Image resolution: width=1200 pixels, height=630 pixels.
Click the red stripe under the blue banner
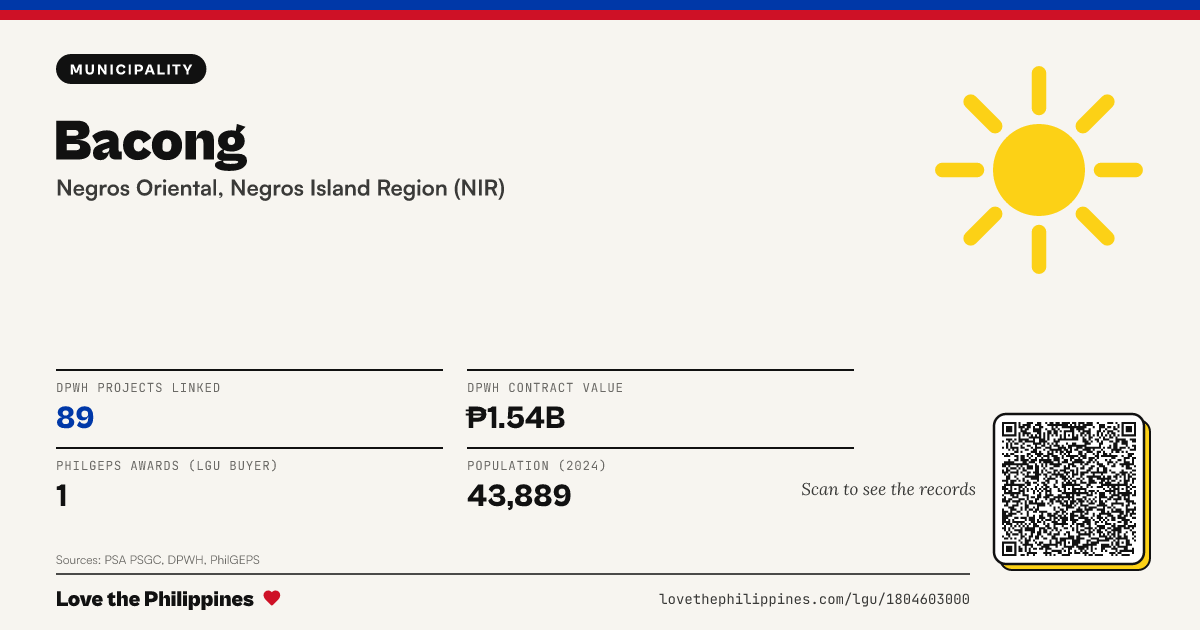pos(600,15)
